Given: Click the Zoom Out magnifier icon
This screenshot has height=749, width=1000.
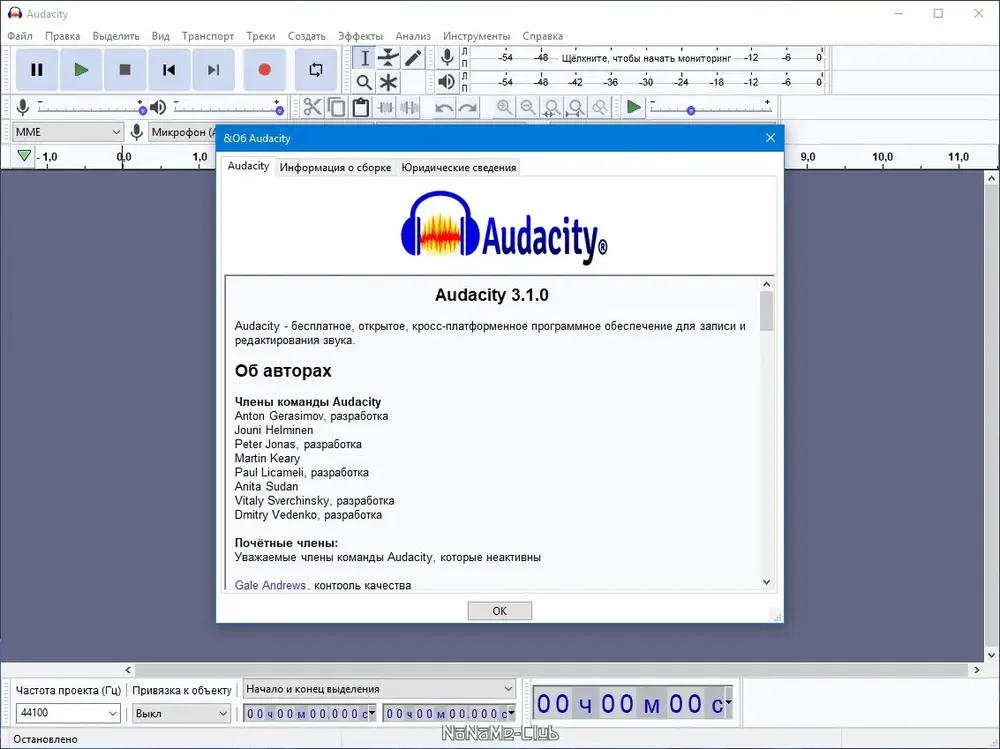Looking at the screenshot, I should tap(528, 107).
